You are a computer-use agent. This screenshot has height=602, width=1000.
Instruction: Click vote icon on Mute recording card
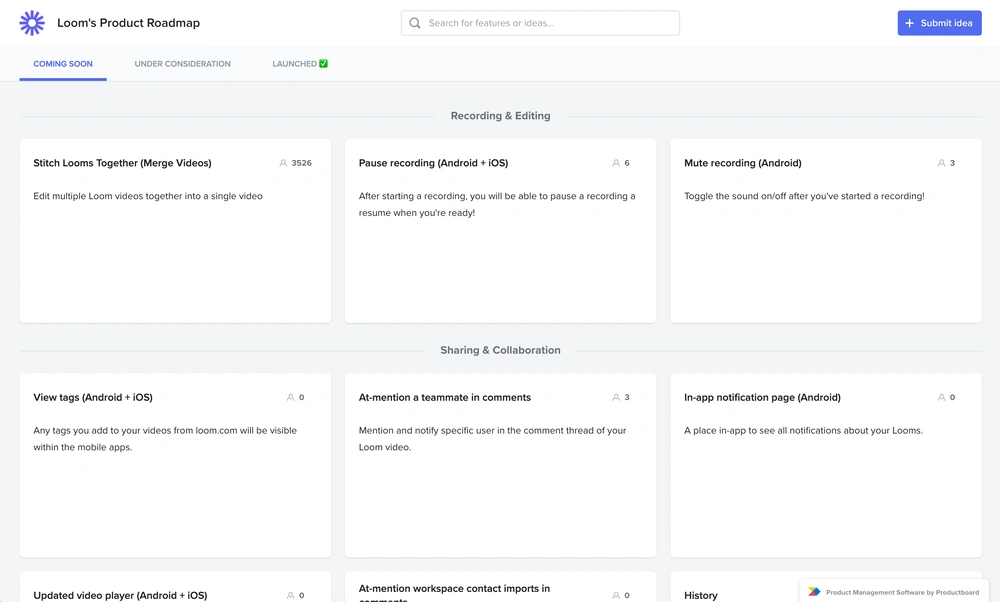coord(941,163)
